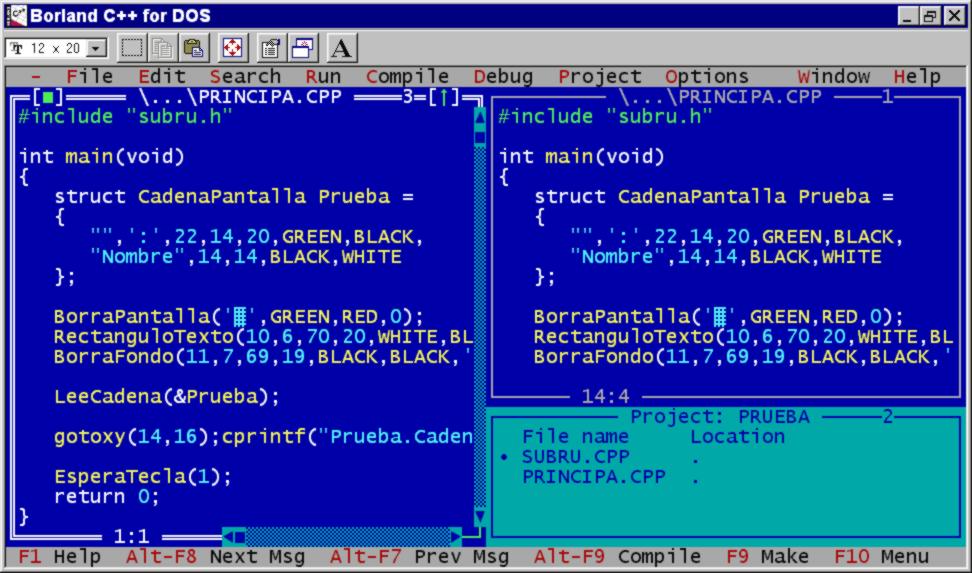The height and width of the screenshot is (573, 972).
Task: Open the File menu
Action: (x=90, y=76)
